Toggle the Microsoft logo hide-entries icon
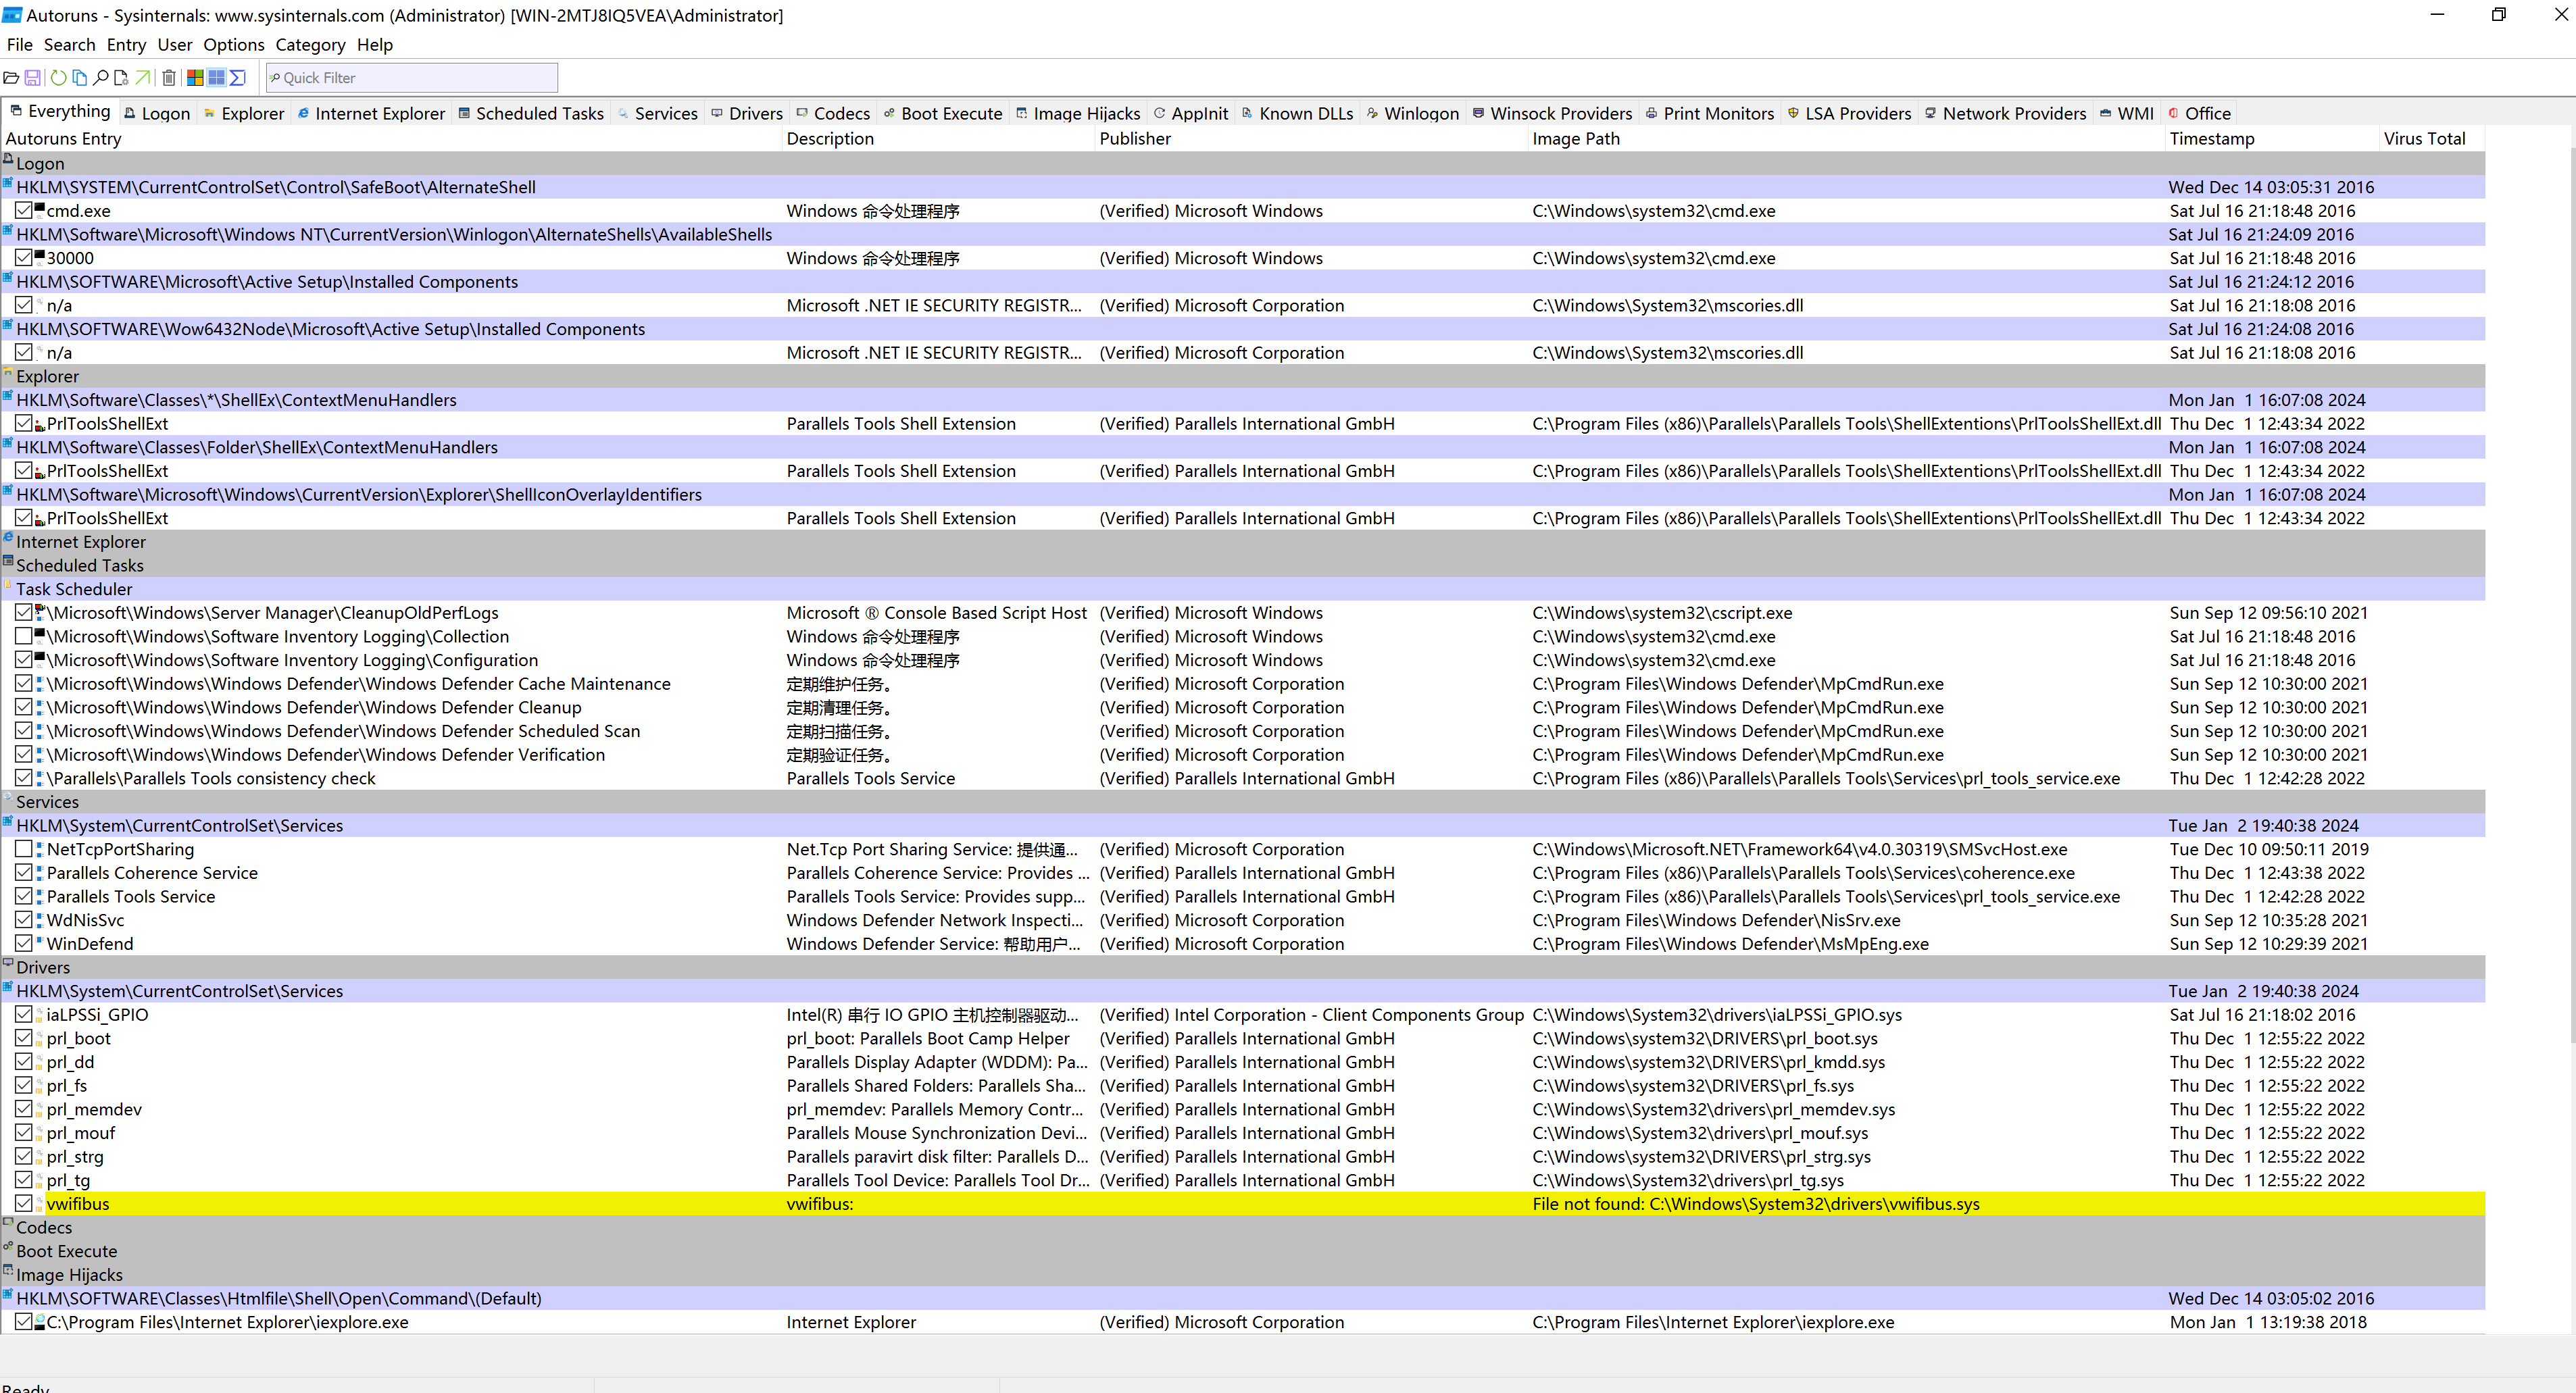Image resolution: width=2576 pixels, height=1393 pixels. pos(196,78)
